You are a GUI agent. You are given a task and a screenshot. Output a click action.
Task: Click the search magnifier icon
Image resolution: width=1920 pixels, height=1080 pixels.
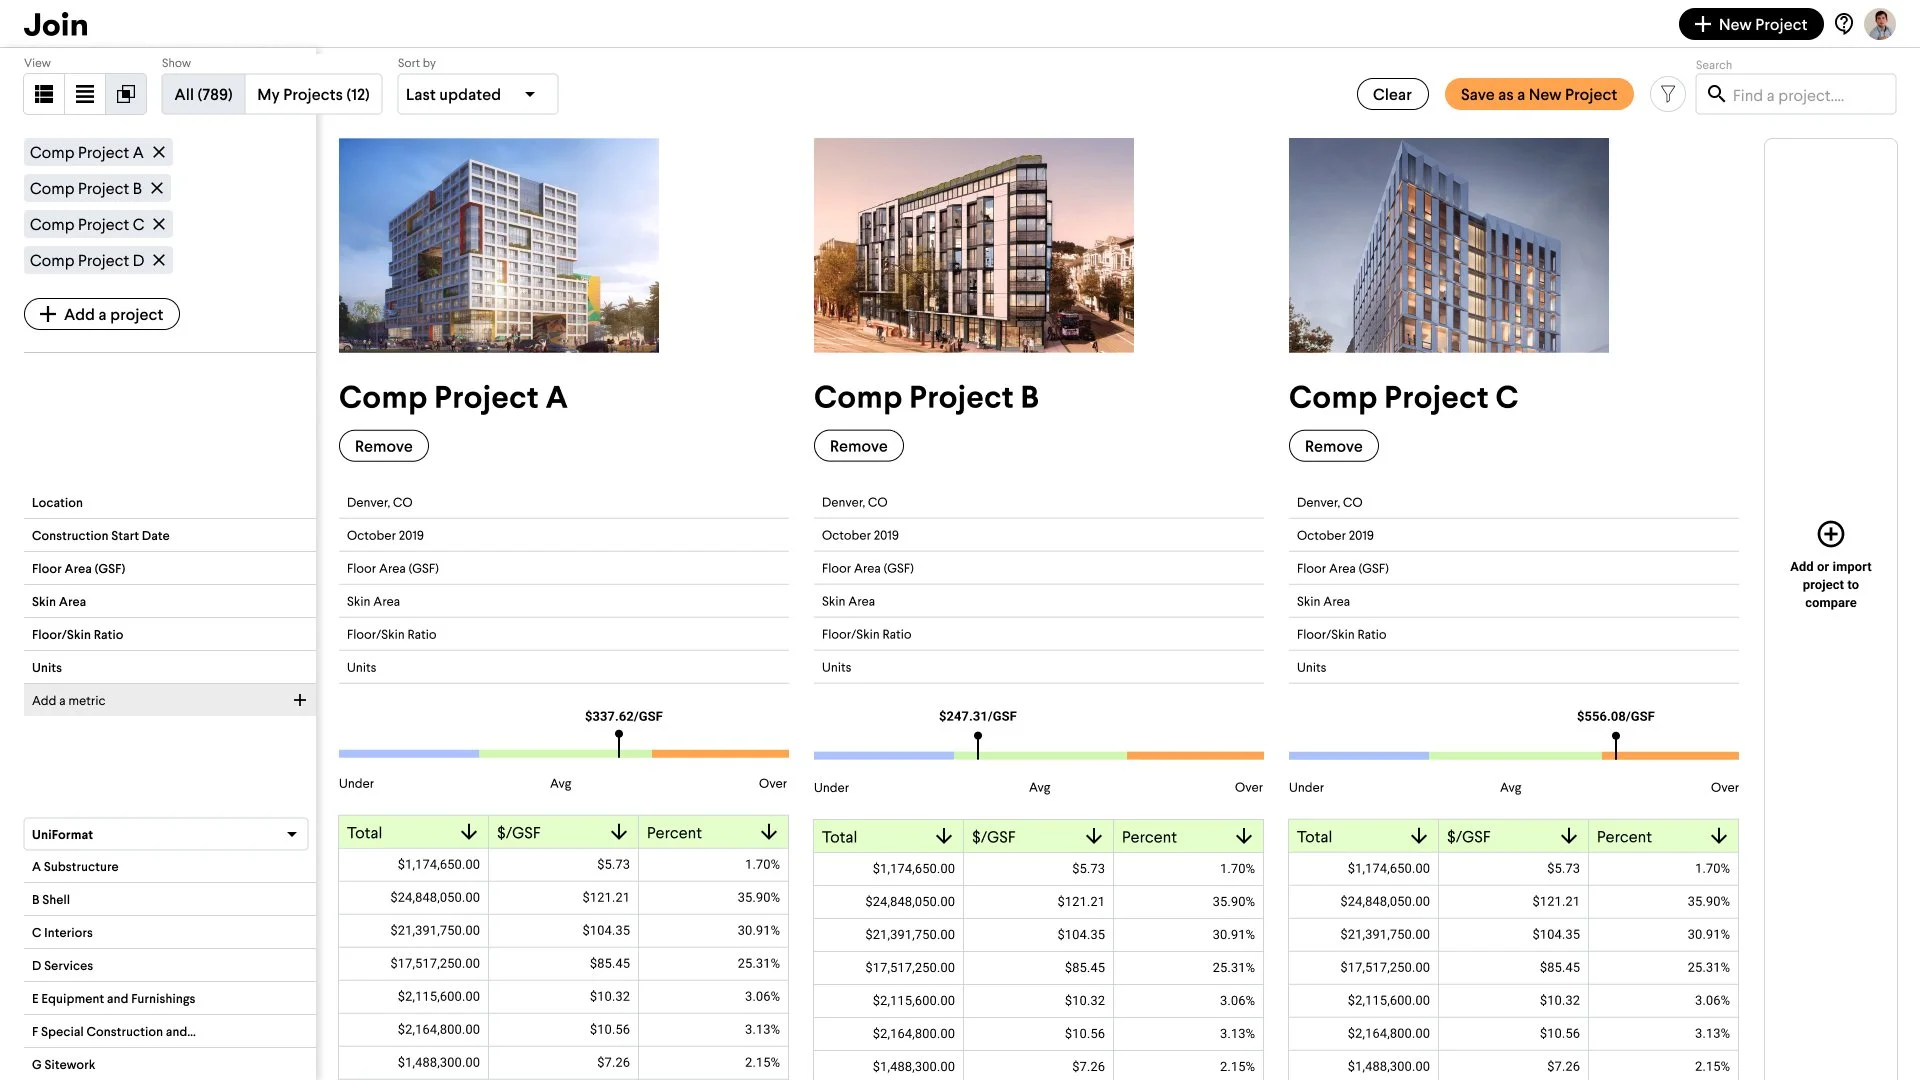click(1716, 94)
